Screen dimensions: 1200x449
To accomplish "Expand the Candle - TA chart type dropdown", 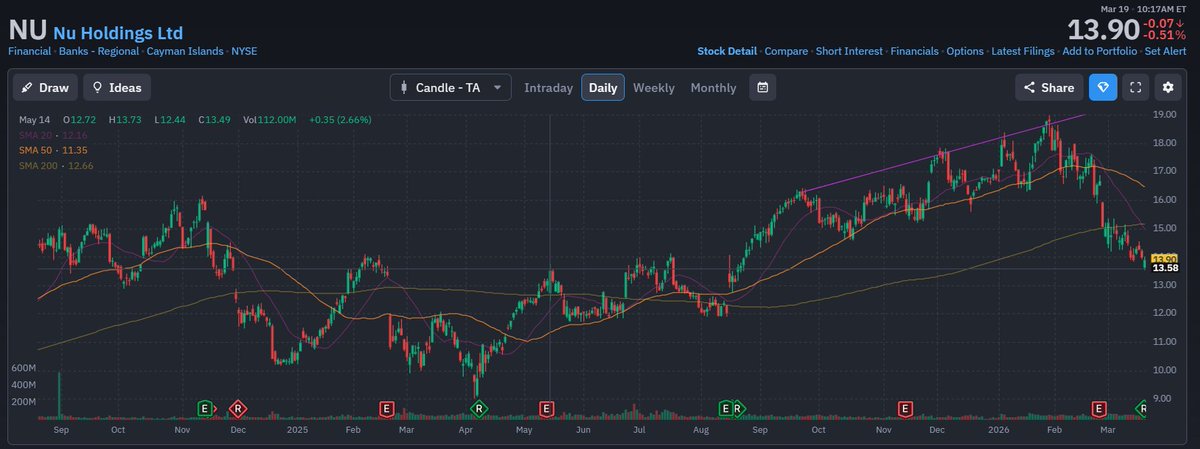I will coord(450,88).
